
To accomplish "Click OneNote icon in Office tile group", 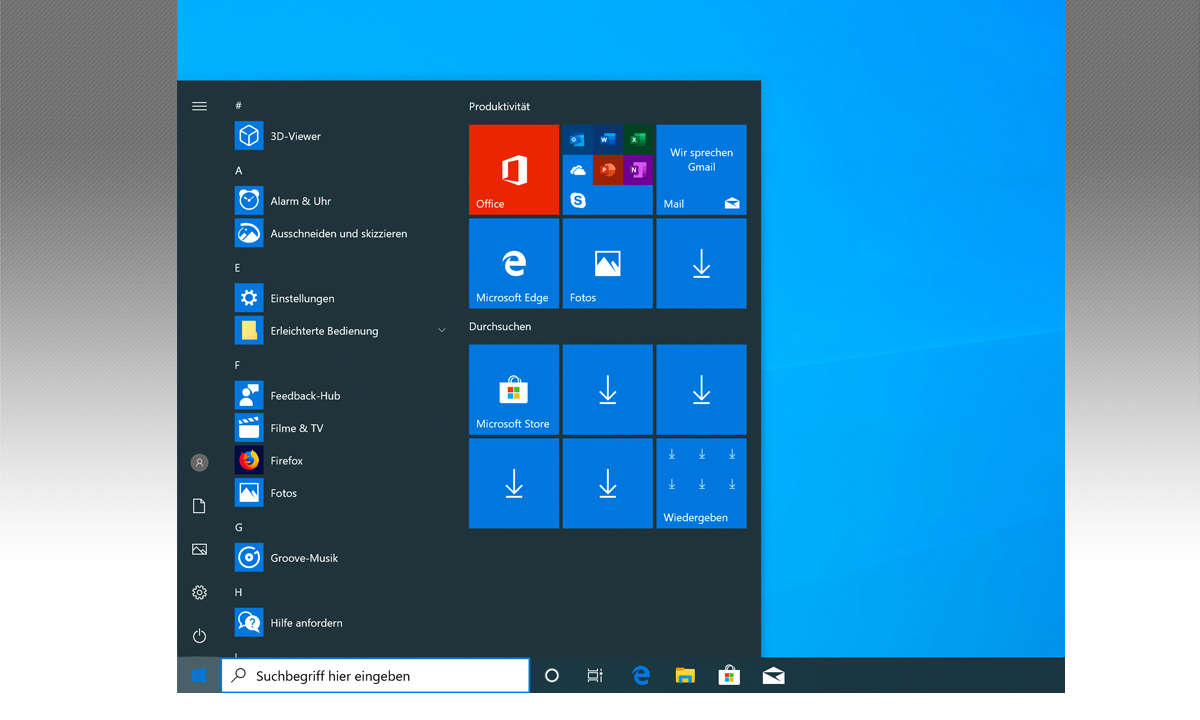I will (637, 170).
